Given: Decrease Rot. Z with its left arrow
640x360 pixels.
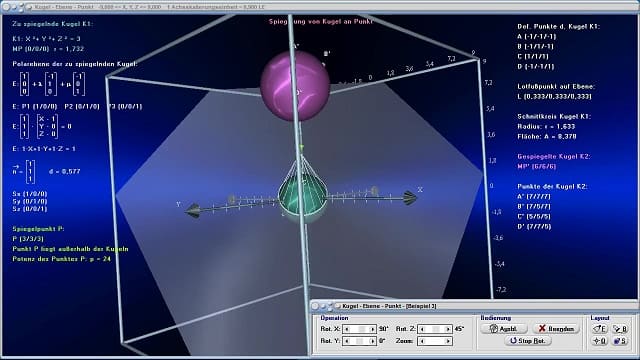Looking at the screenshot, I should click(x=422, y=329).
